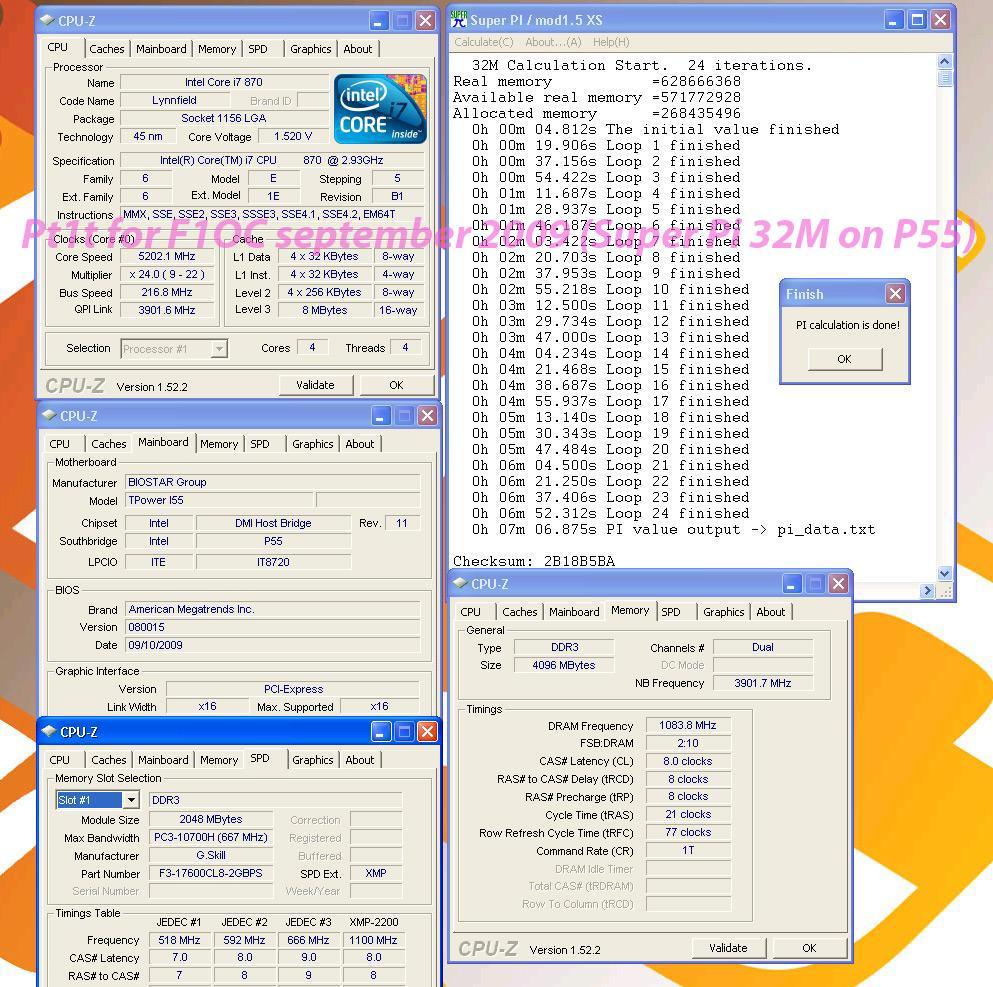This screenshot has width=993, height=987.
Task: Click OK in the CPU-Z CPU window
Action: (396, 385)
